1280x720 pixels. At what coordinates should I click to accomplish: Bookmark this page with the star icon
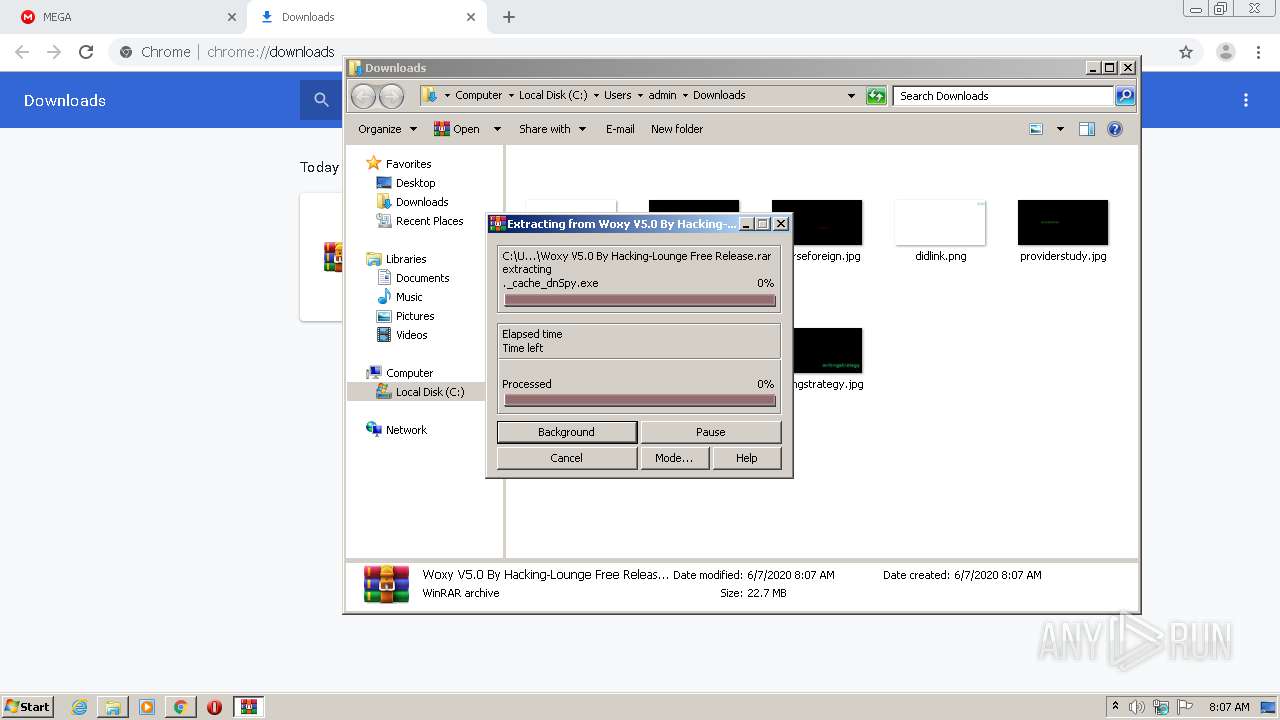pyautogui.click(x=1186, y=52)
